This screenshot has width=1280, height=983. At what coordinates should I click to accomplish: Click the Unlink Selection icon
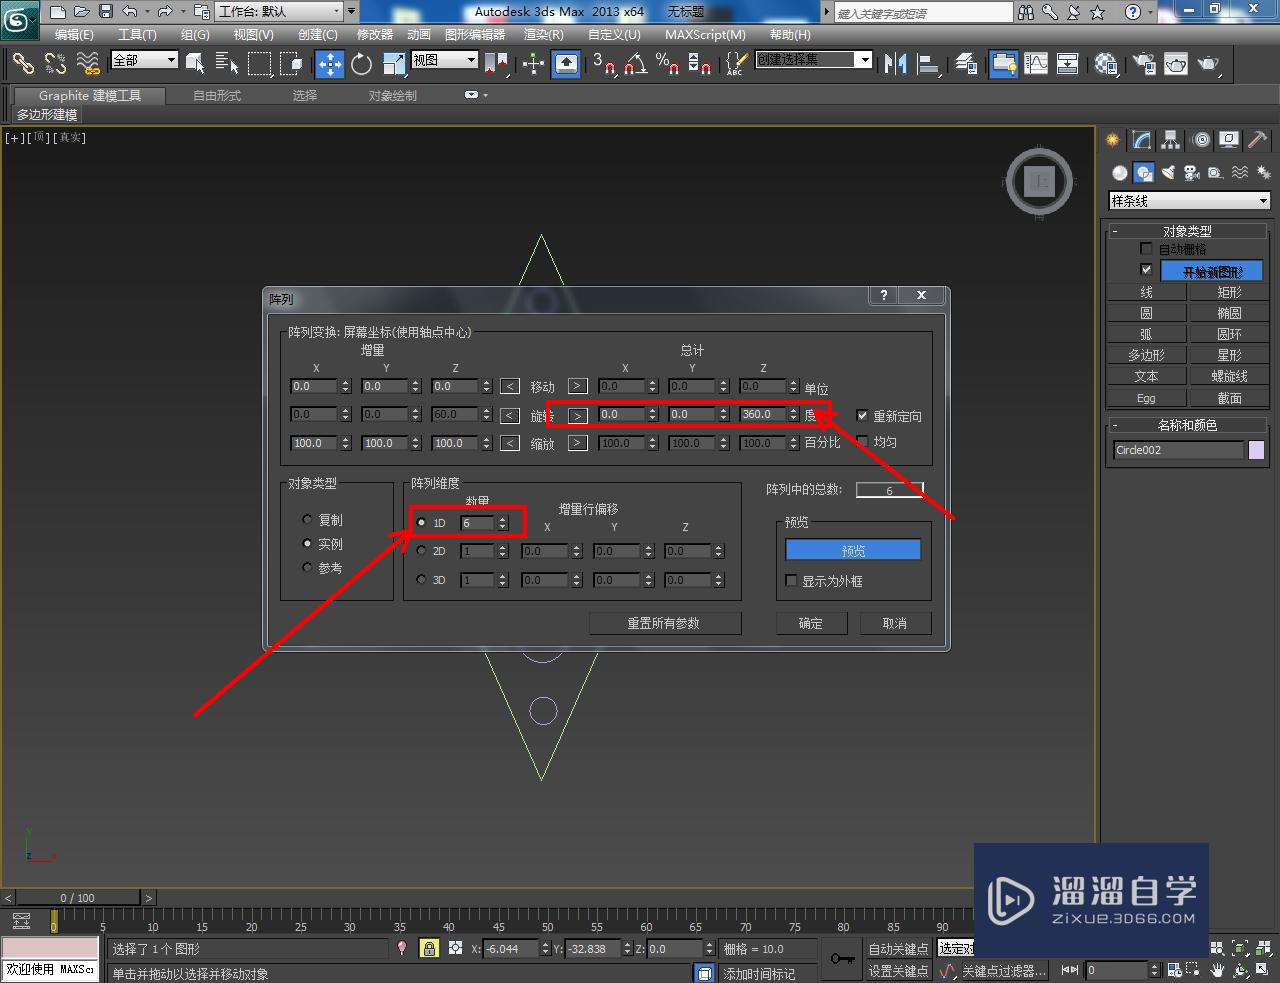55,64
